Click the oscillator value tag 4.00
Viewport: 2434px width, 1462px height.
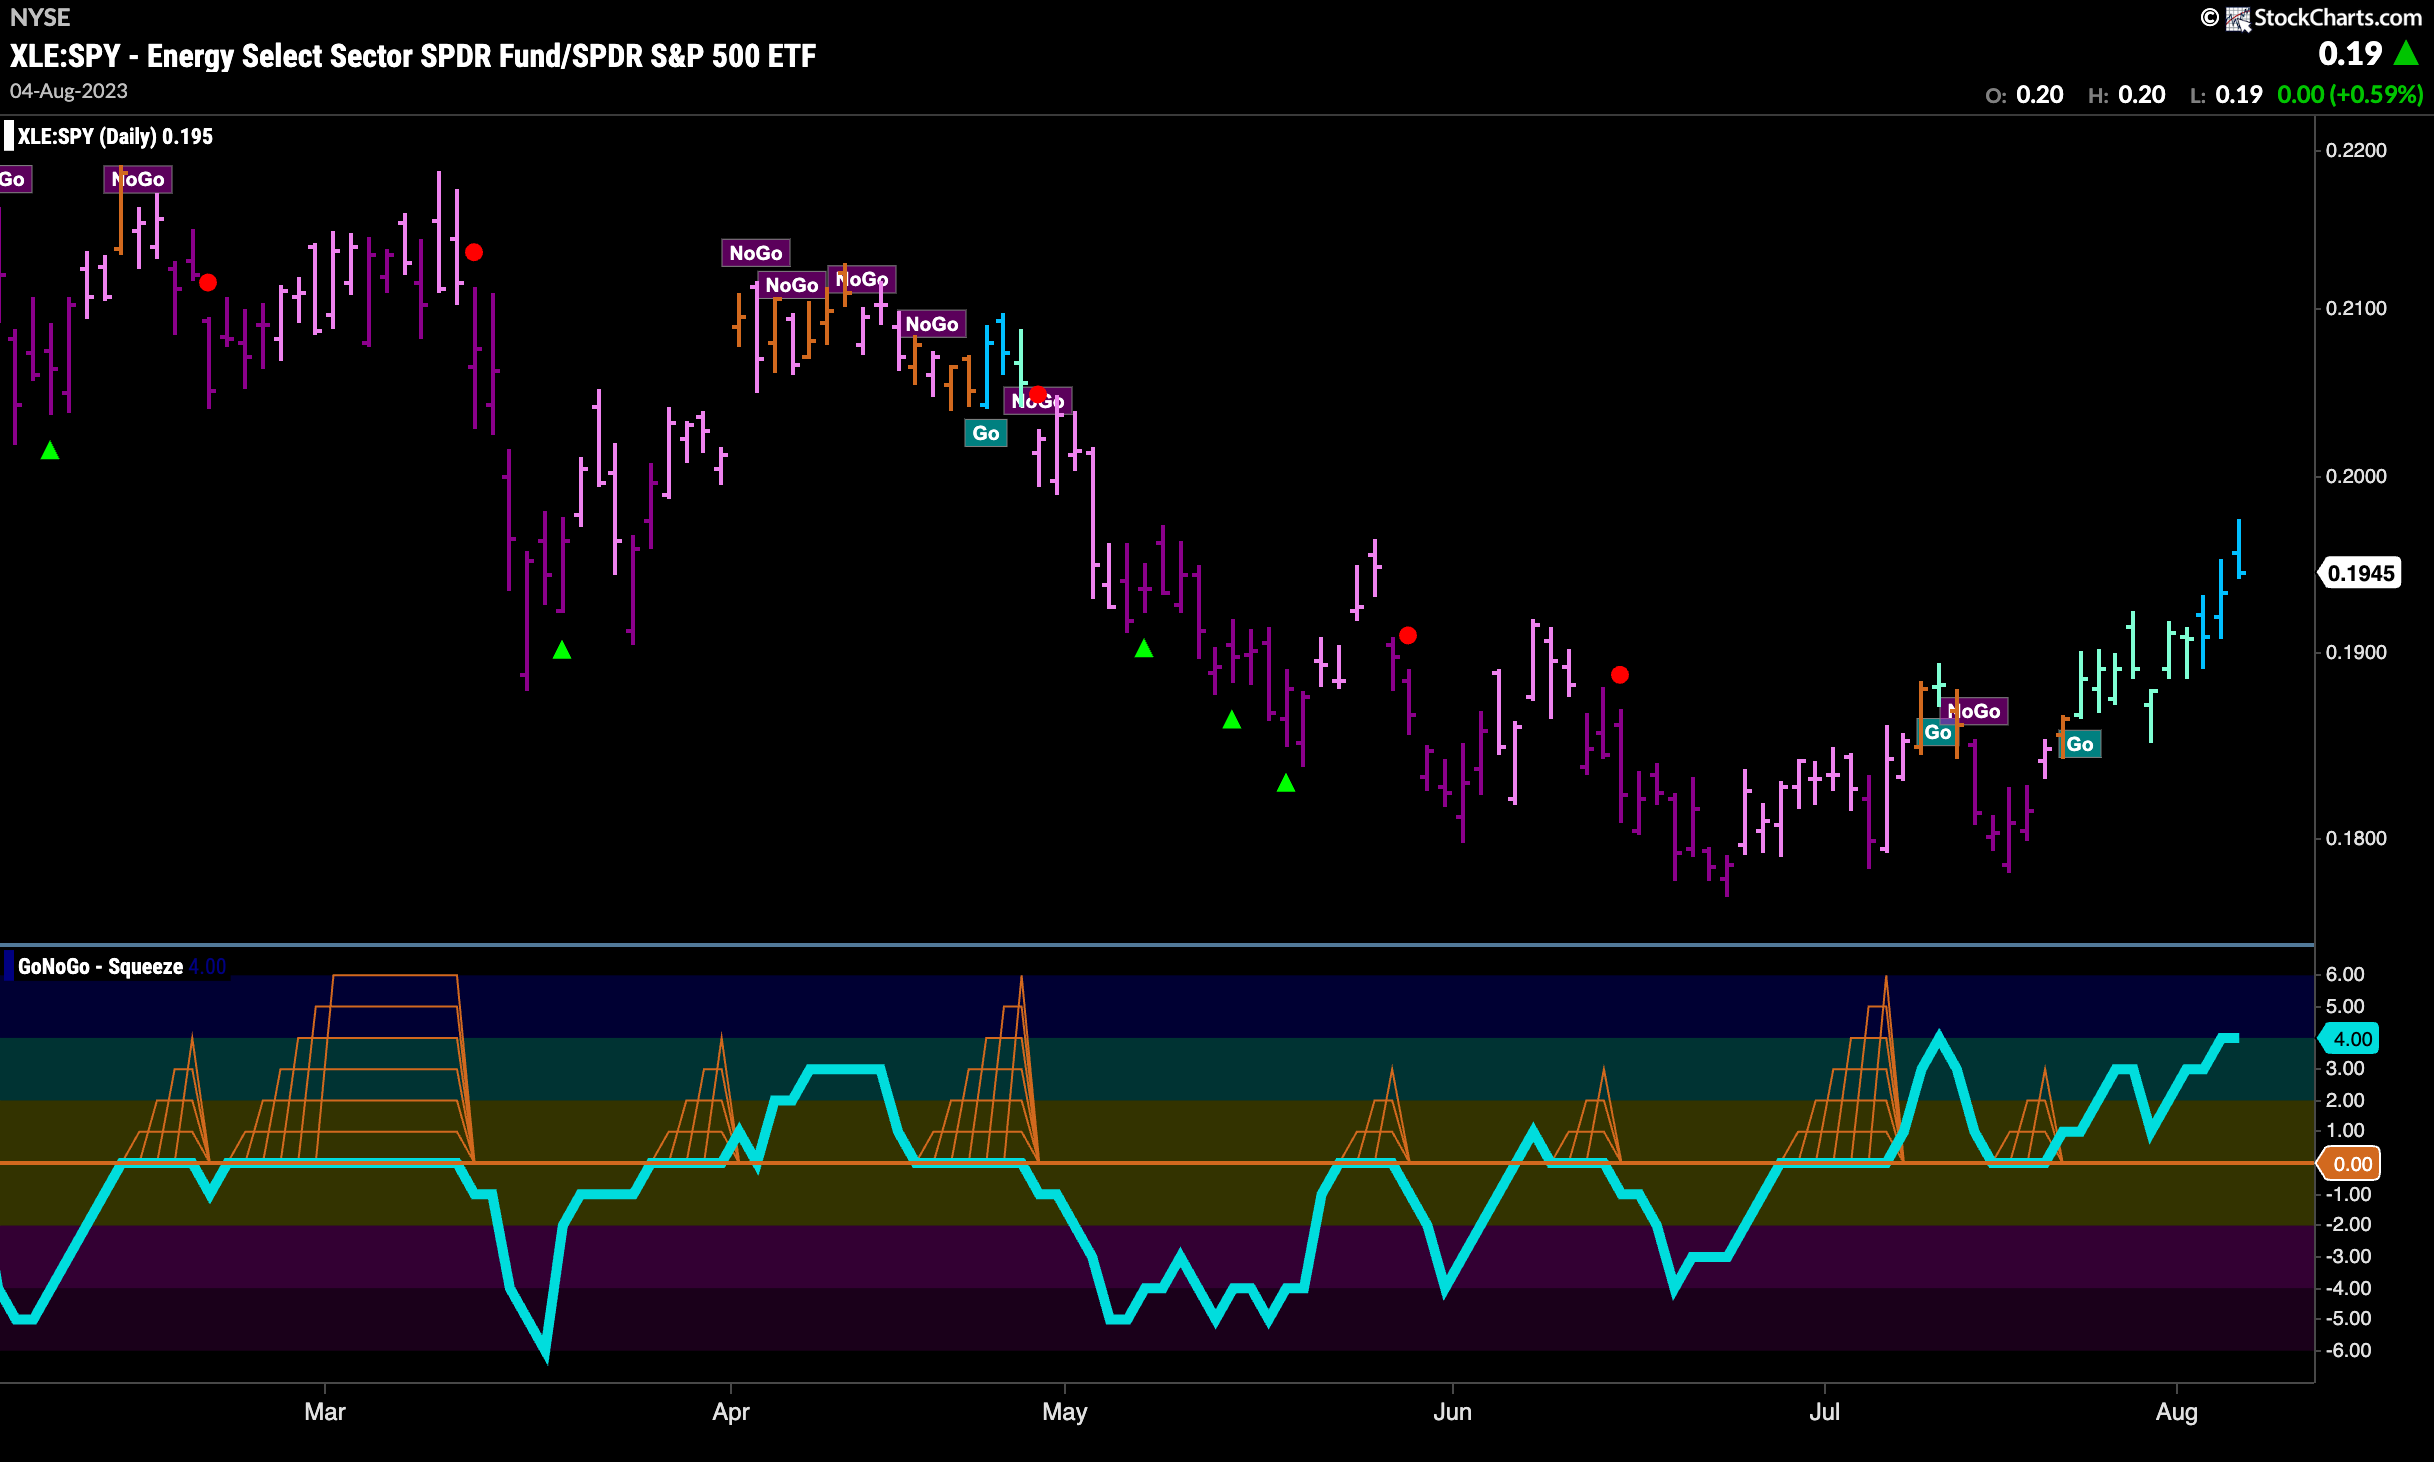pos(2349,1039)
